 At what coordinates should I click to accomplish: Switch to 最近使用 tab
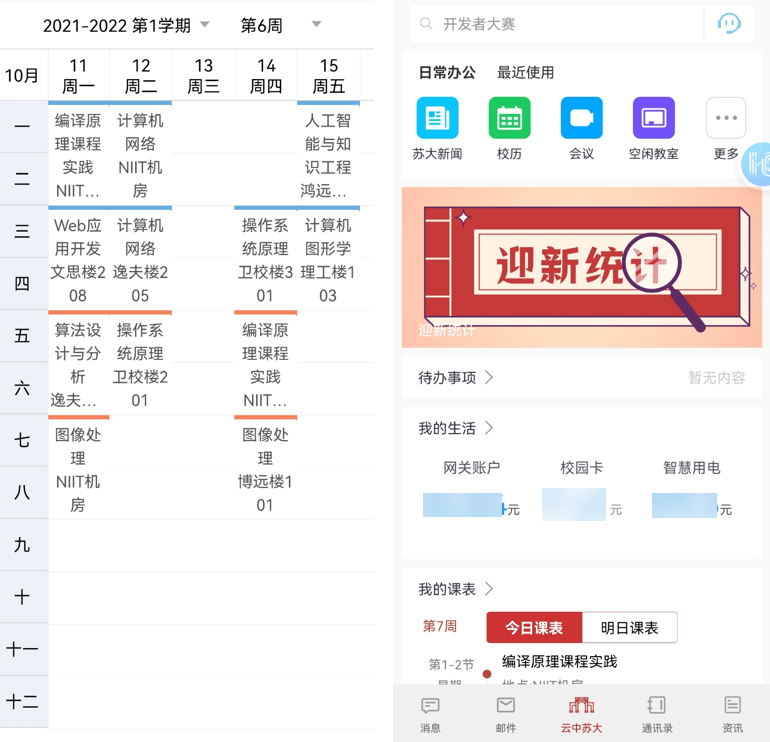click(x=525, y=73)
